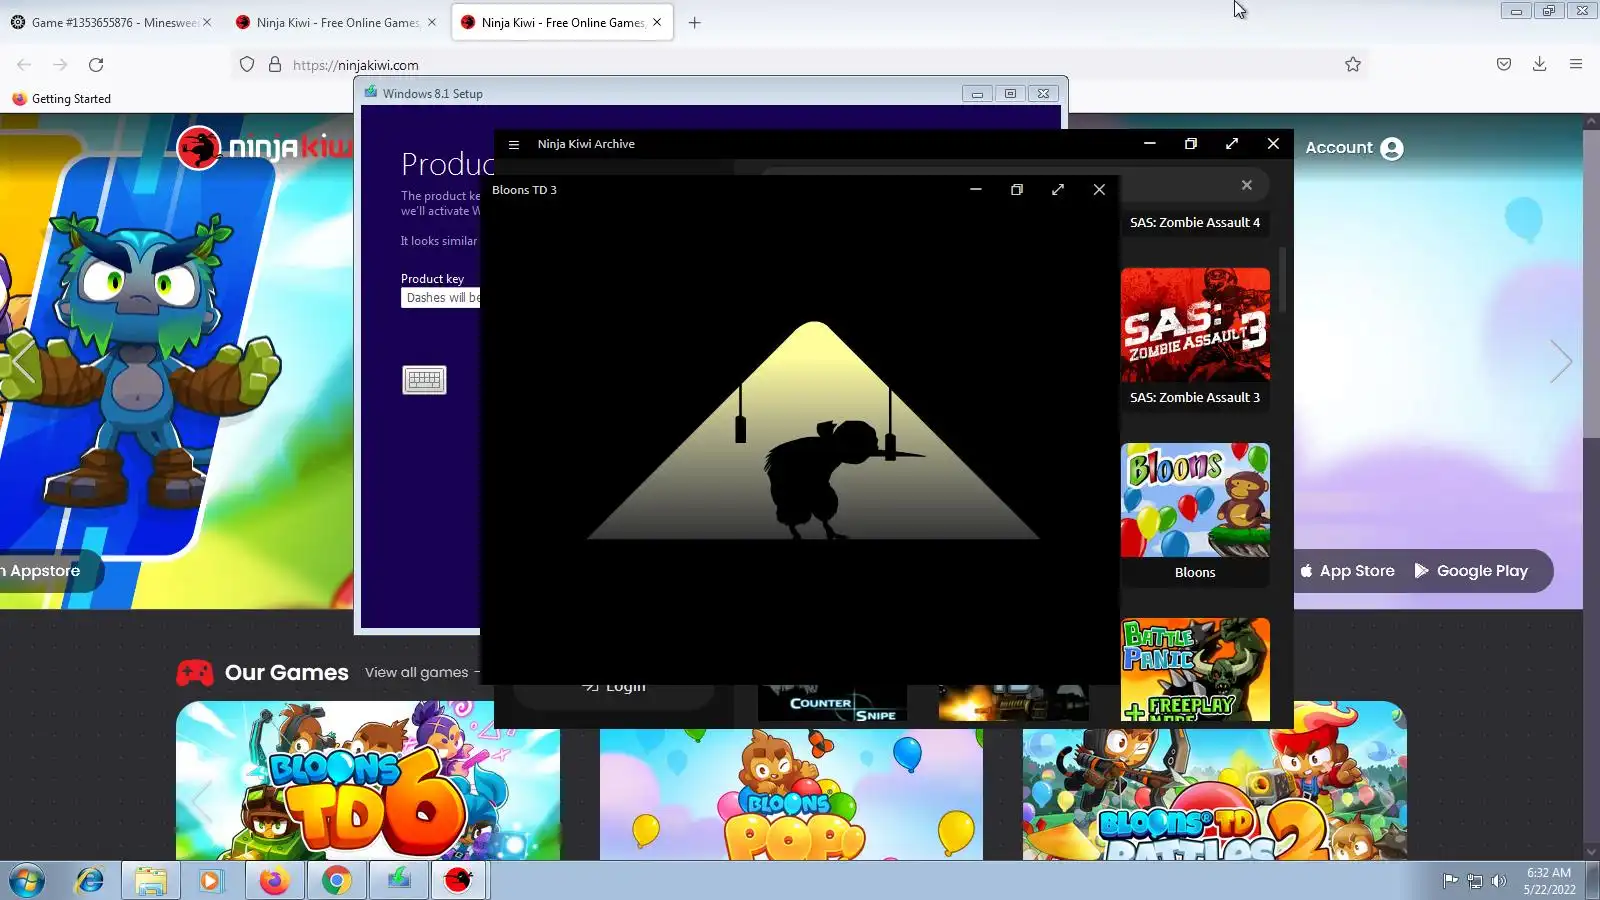Save page to Pocket
Image resolution: width=1600 pixels, height=900 pixels.
(1504, 65)
